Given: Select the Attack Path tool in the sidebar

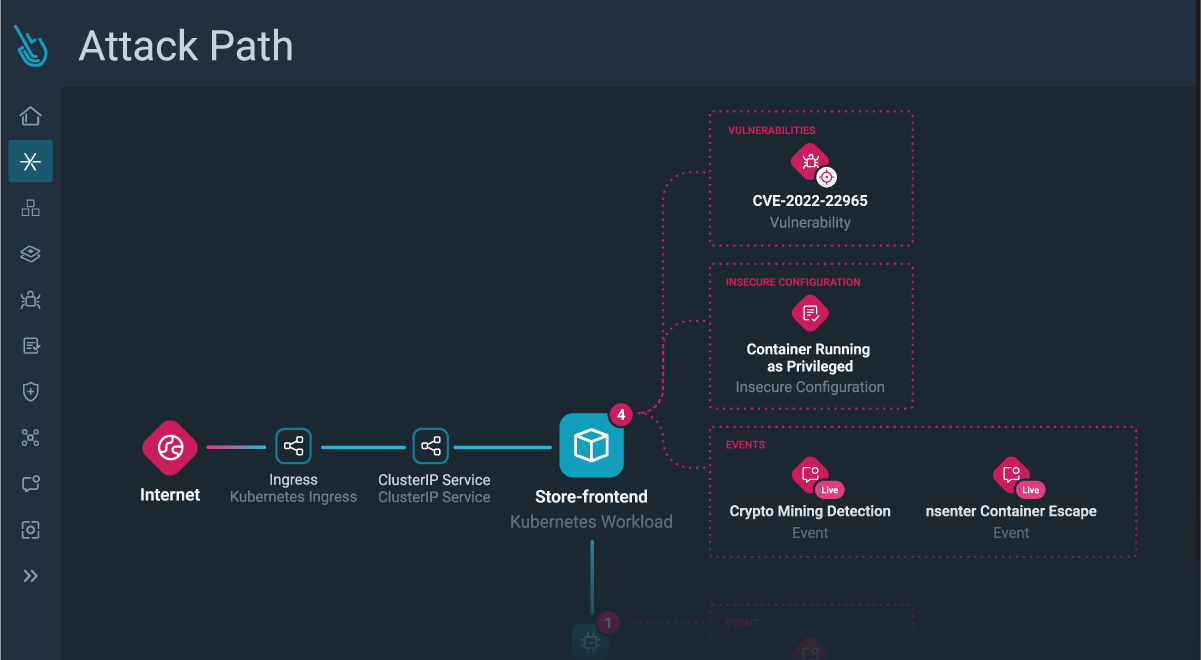Looking at the screenshot, I should pyautogui.click(x=30, y=161).
